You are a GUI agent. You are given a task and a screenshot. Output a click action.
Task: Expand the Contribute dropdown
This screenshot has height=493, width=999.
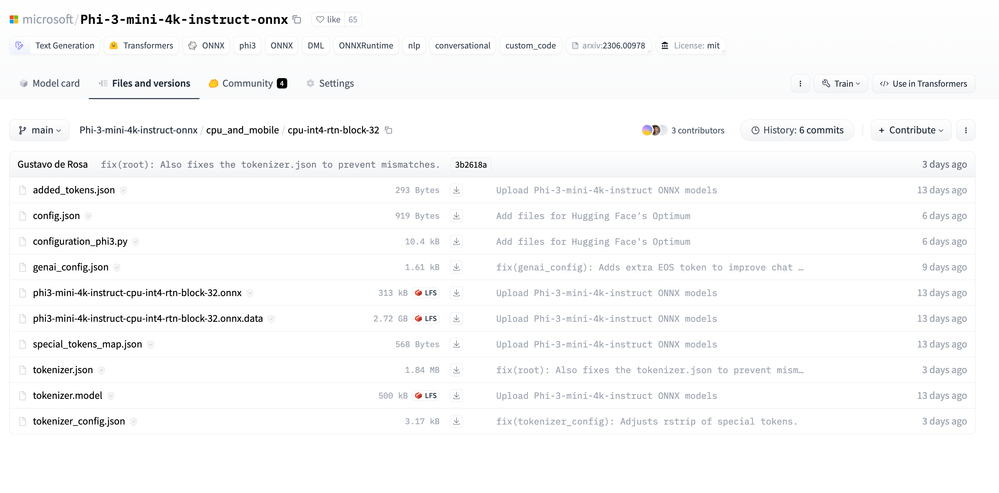[x=911, y=130]
